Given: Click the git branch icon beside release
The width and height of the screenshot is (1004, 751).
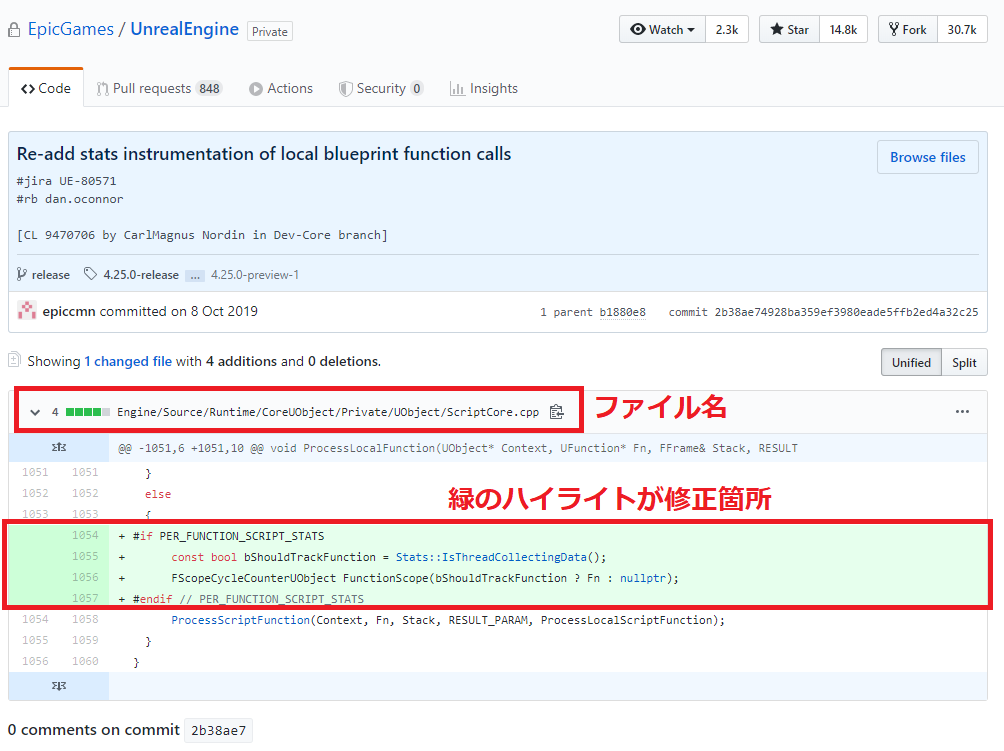Looking at the screenshot, I should click(x=22, y=274).
